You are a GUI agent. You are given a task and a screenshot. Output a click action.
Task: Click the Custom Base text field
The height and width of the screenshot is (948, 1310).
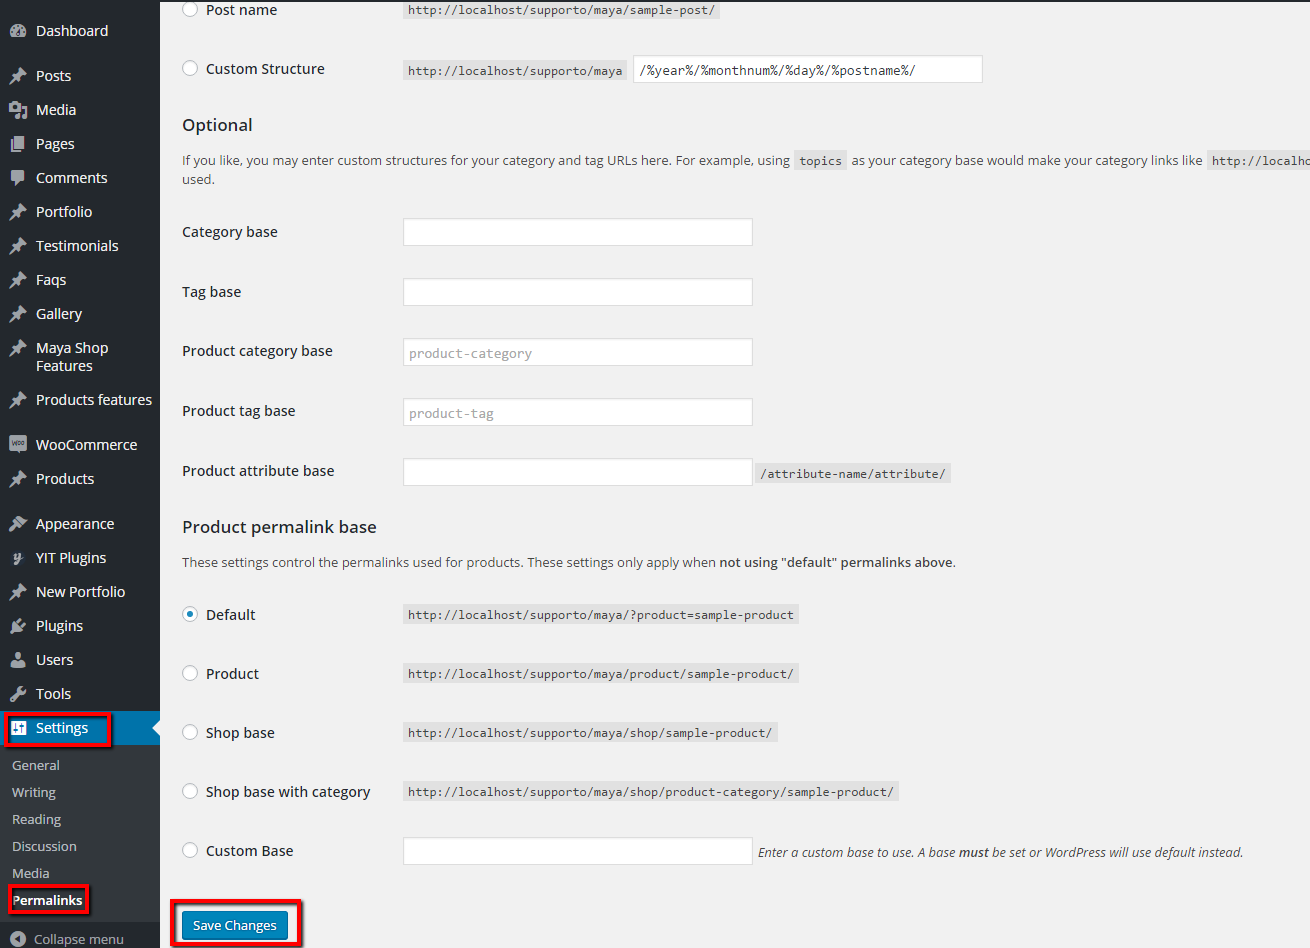coord(578,851)
